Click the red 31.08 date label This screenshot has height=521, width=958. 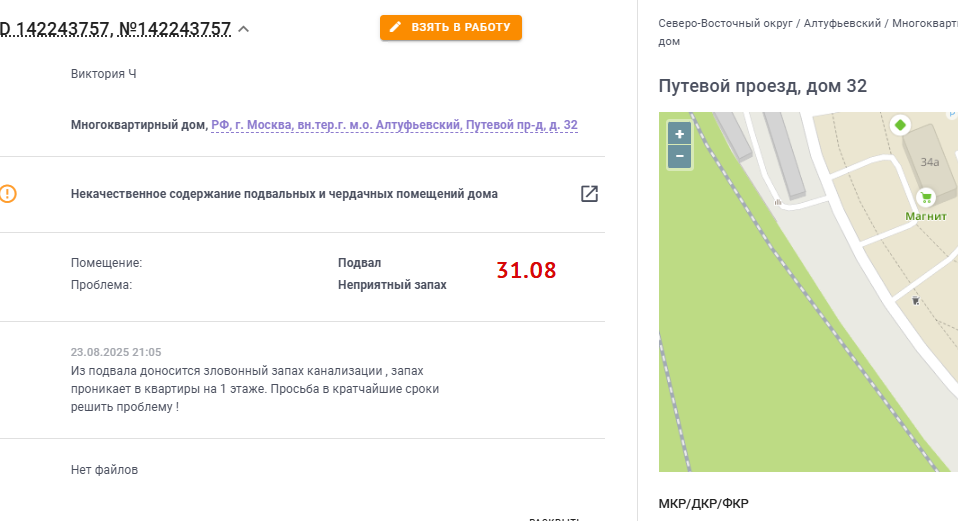[x=526, y=270]
